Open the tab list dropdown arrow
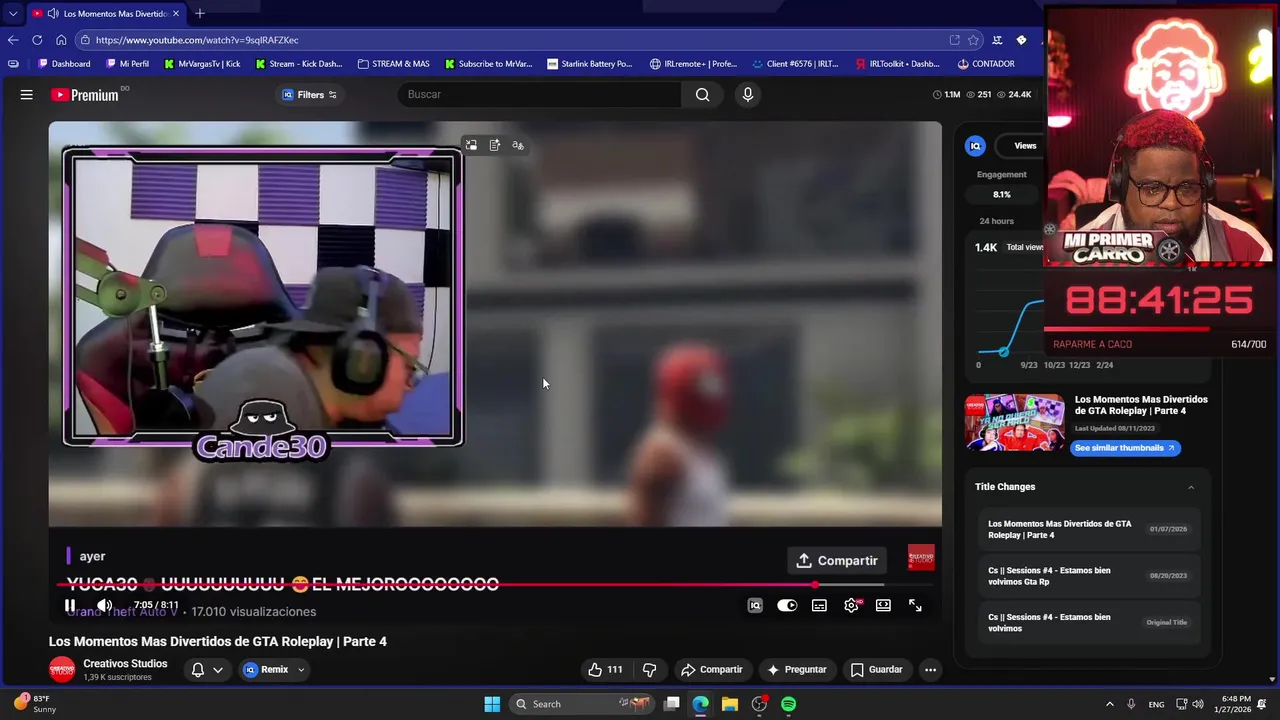Screen dimensions: 1280x720 click(x=12, y=14)
